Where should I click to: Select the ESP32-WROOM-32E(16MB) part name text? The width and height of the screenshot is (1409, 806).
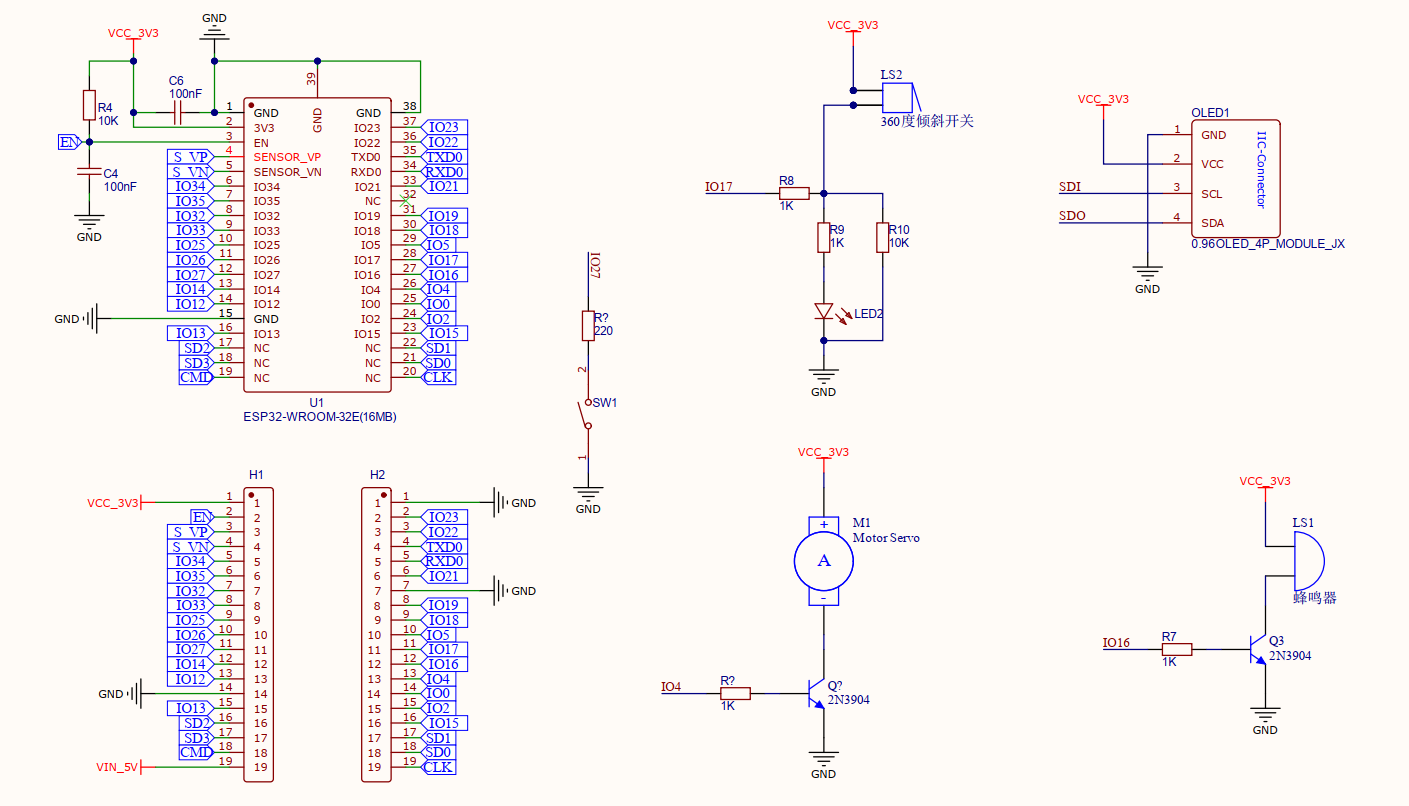pyautogui.click(x=319, y=417)
